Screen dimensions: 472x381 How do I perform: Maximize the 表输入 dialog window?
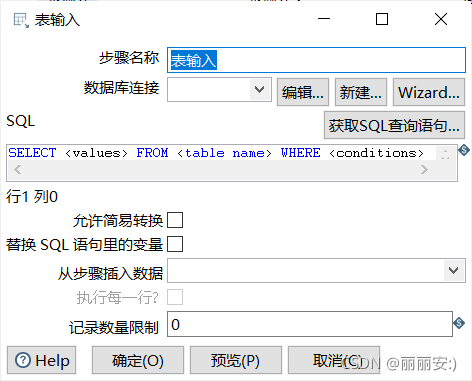click(x=382, y=19)
